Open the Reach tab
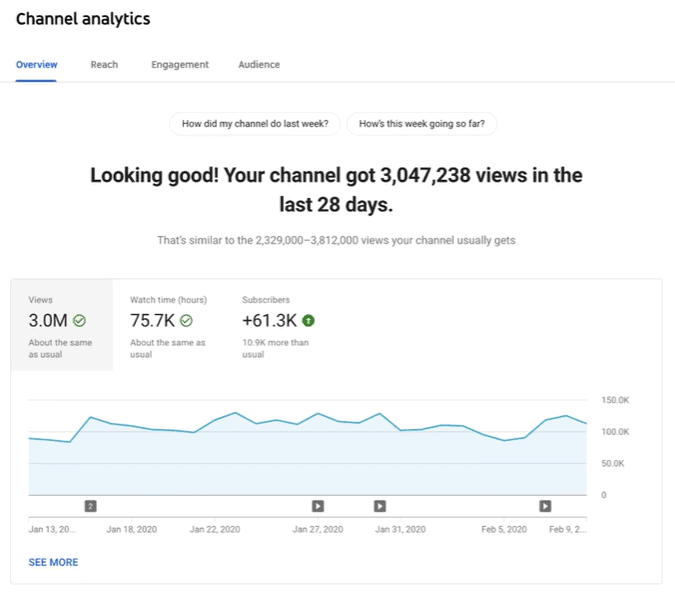 104,65
